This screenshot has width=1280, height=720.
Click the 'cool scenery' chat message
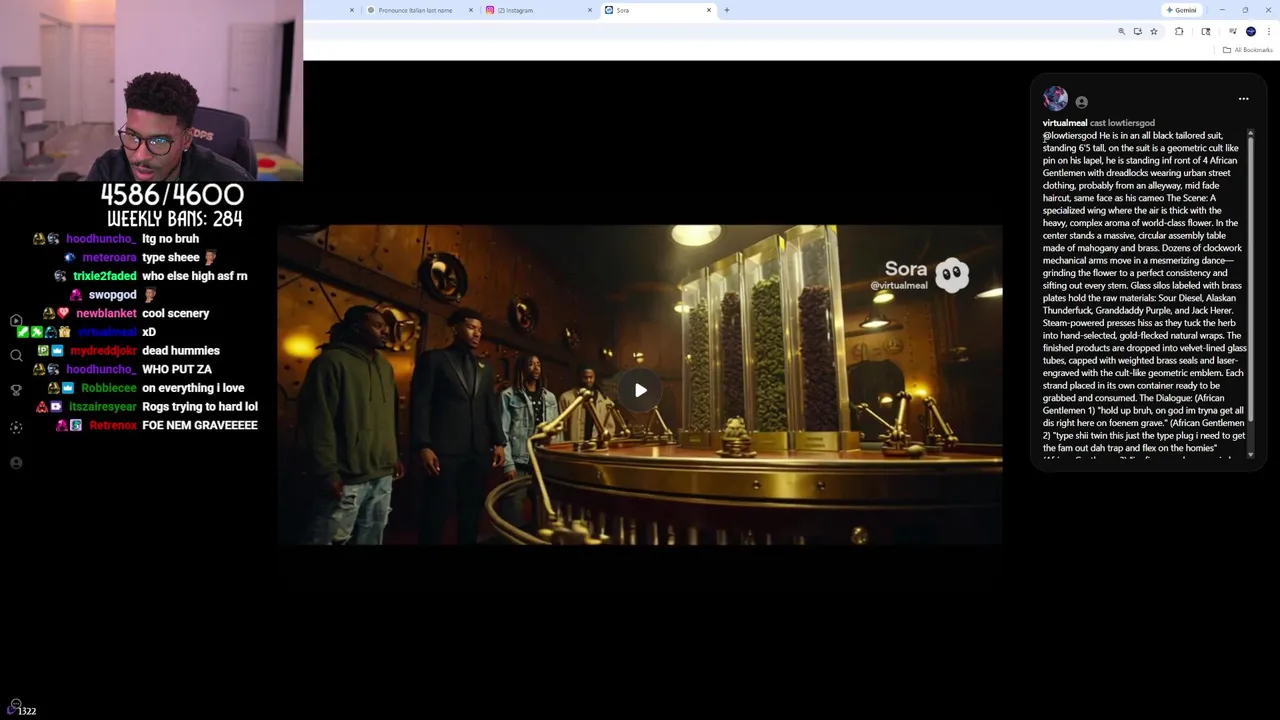click(175, 314)
